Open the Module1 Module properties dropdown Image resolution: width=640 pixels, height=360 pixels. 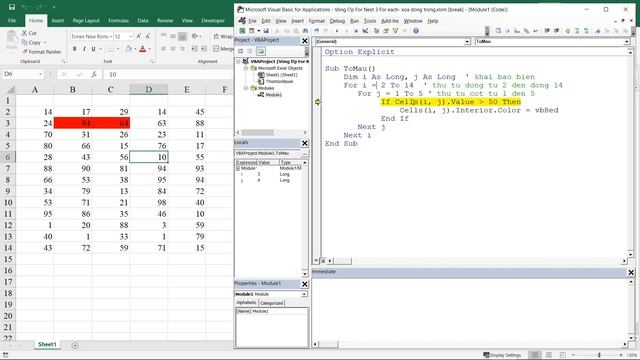tap(304, 294)
